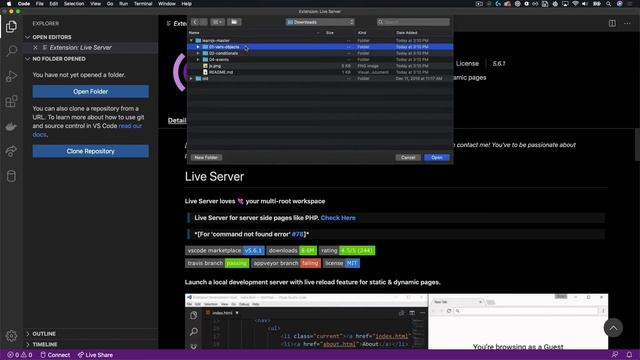Click the vscode marketplace version badge

pos(224,251)
